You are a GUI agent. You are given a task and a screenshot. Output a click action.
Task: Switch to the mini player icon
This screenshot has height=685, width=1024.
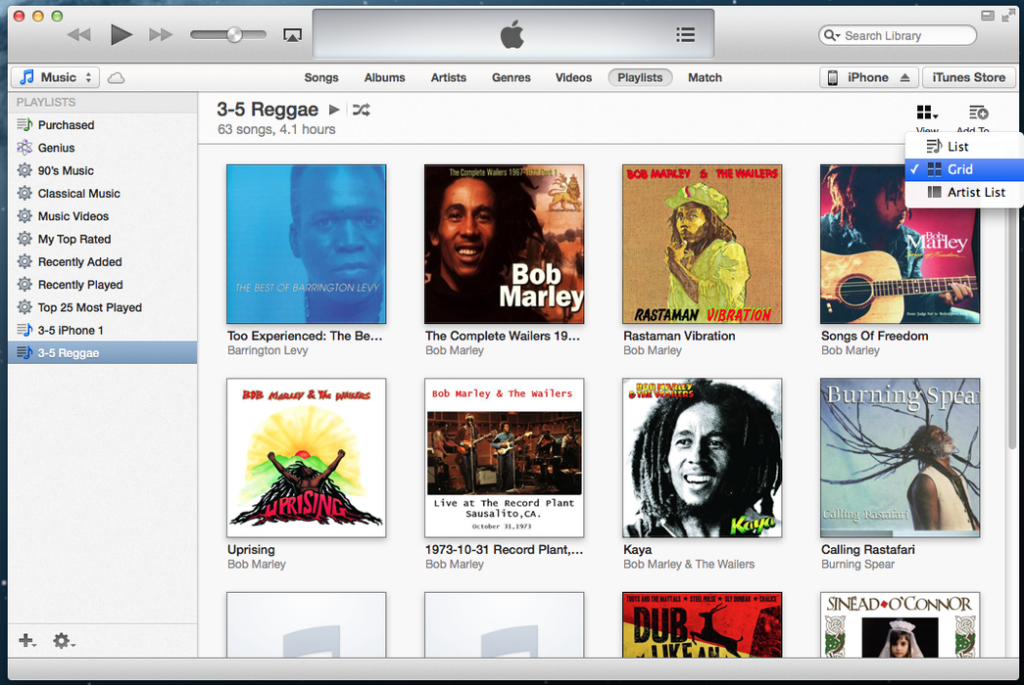tap(987, 16)
